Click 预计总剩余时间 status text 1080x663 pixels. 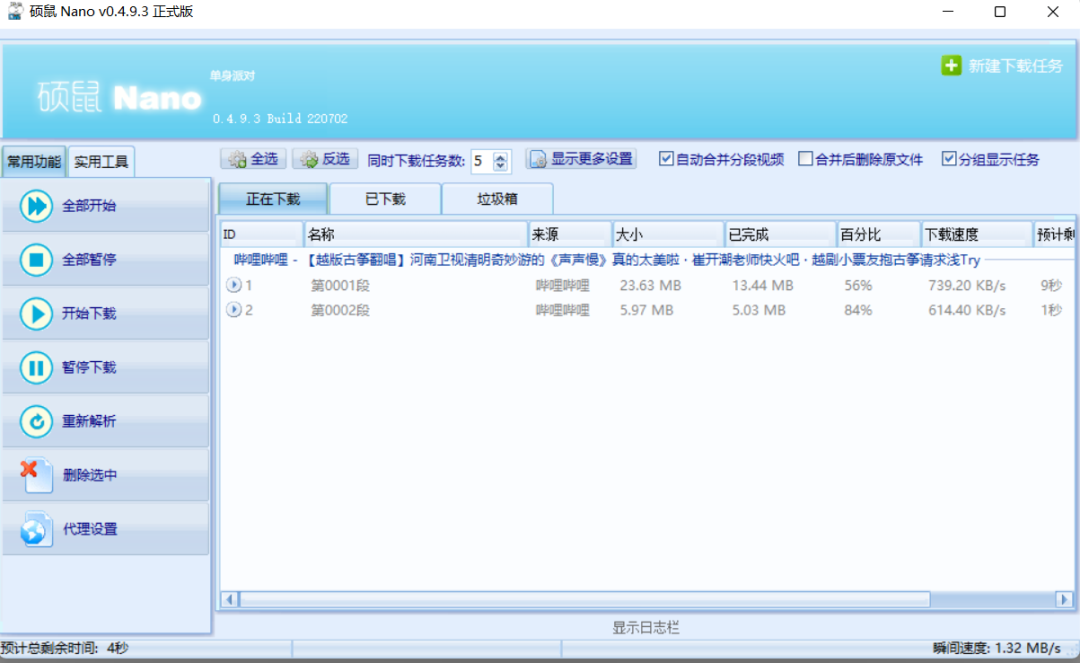coord(64,648)
